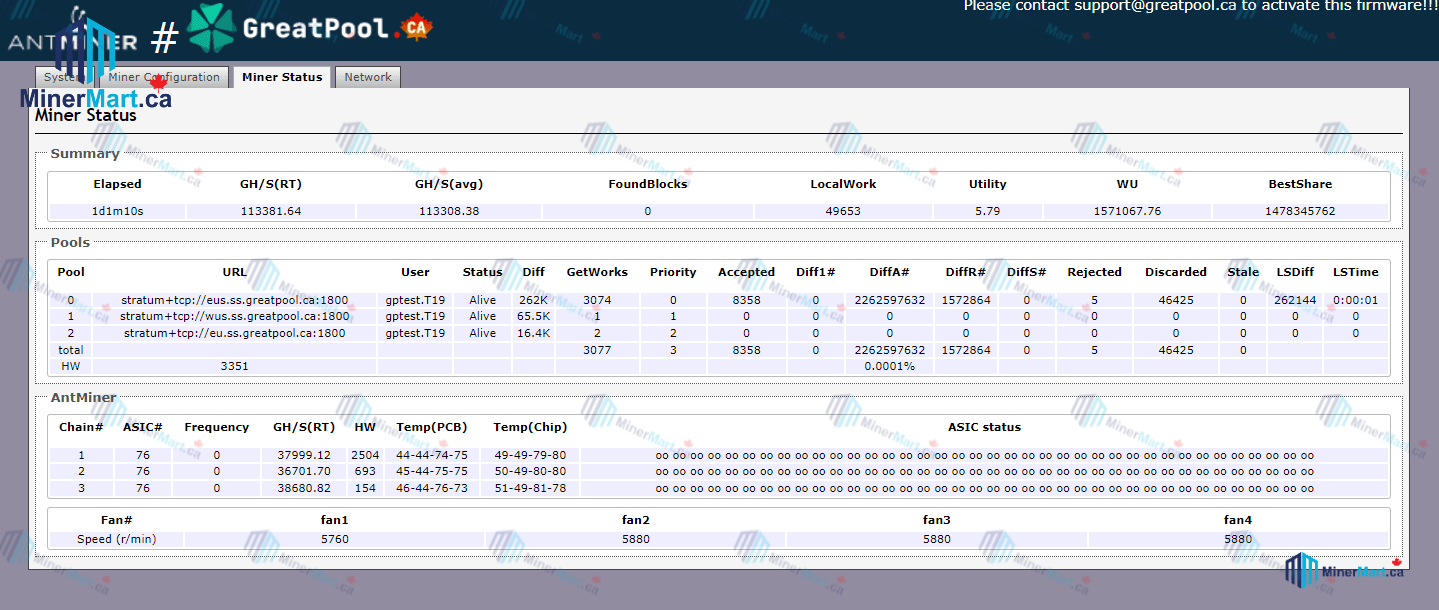This screenshot has width=1439, height=610.
Task: Click the average hashrate value 113308.38
Action: (449, 212)
